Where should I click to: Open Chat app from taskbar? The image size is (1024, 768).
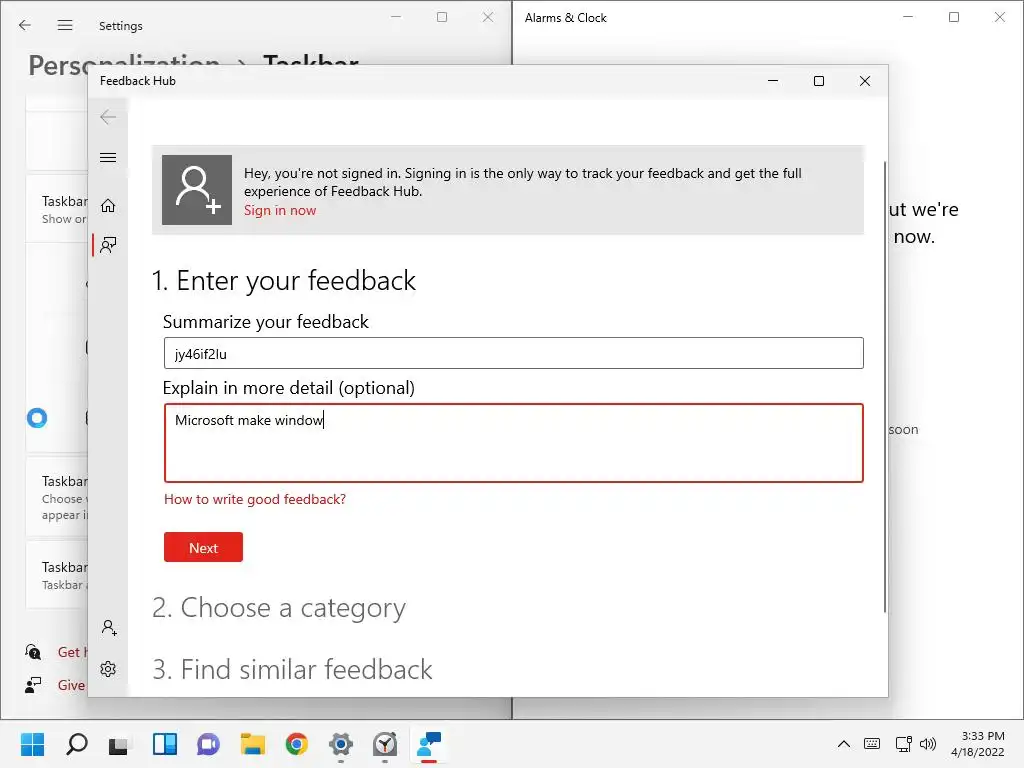point(208,744)
